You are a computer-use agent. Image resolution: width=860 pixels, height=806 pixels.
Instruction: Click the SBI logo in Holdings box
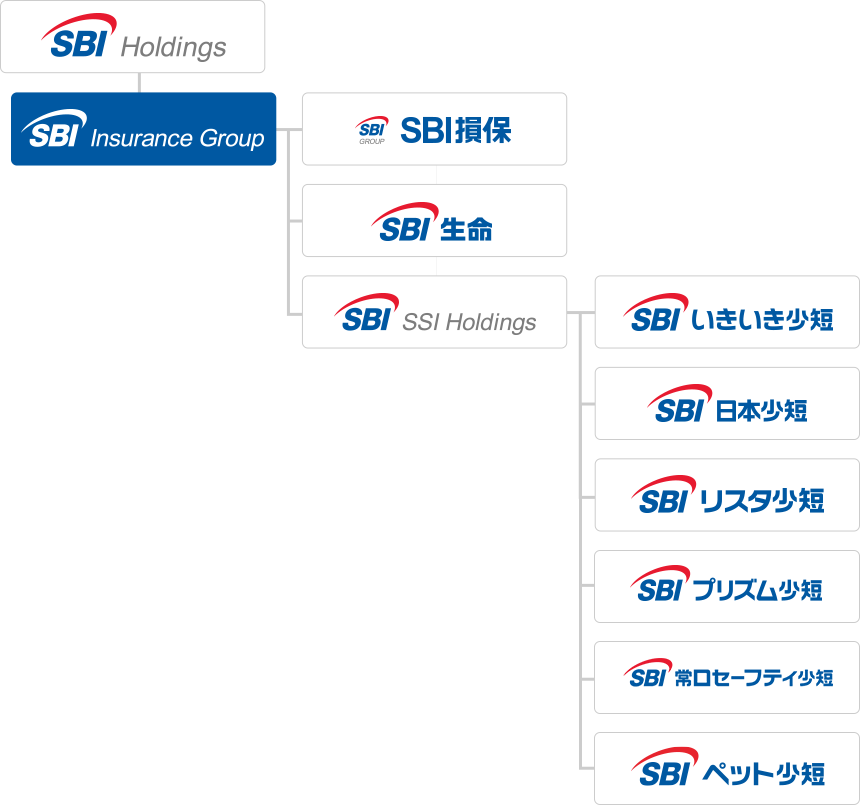pyautogui.click(x=78, y=36)
